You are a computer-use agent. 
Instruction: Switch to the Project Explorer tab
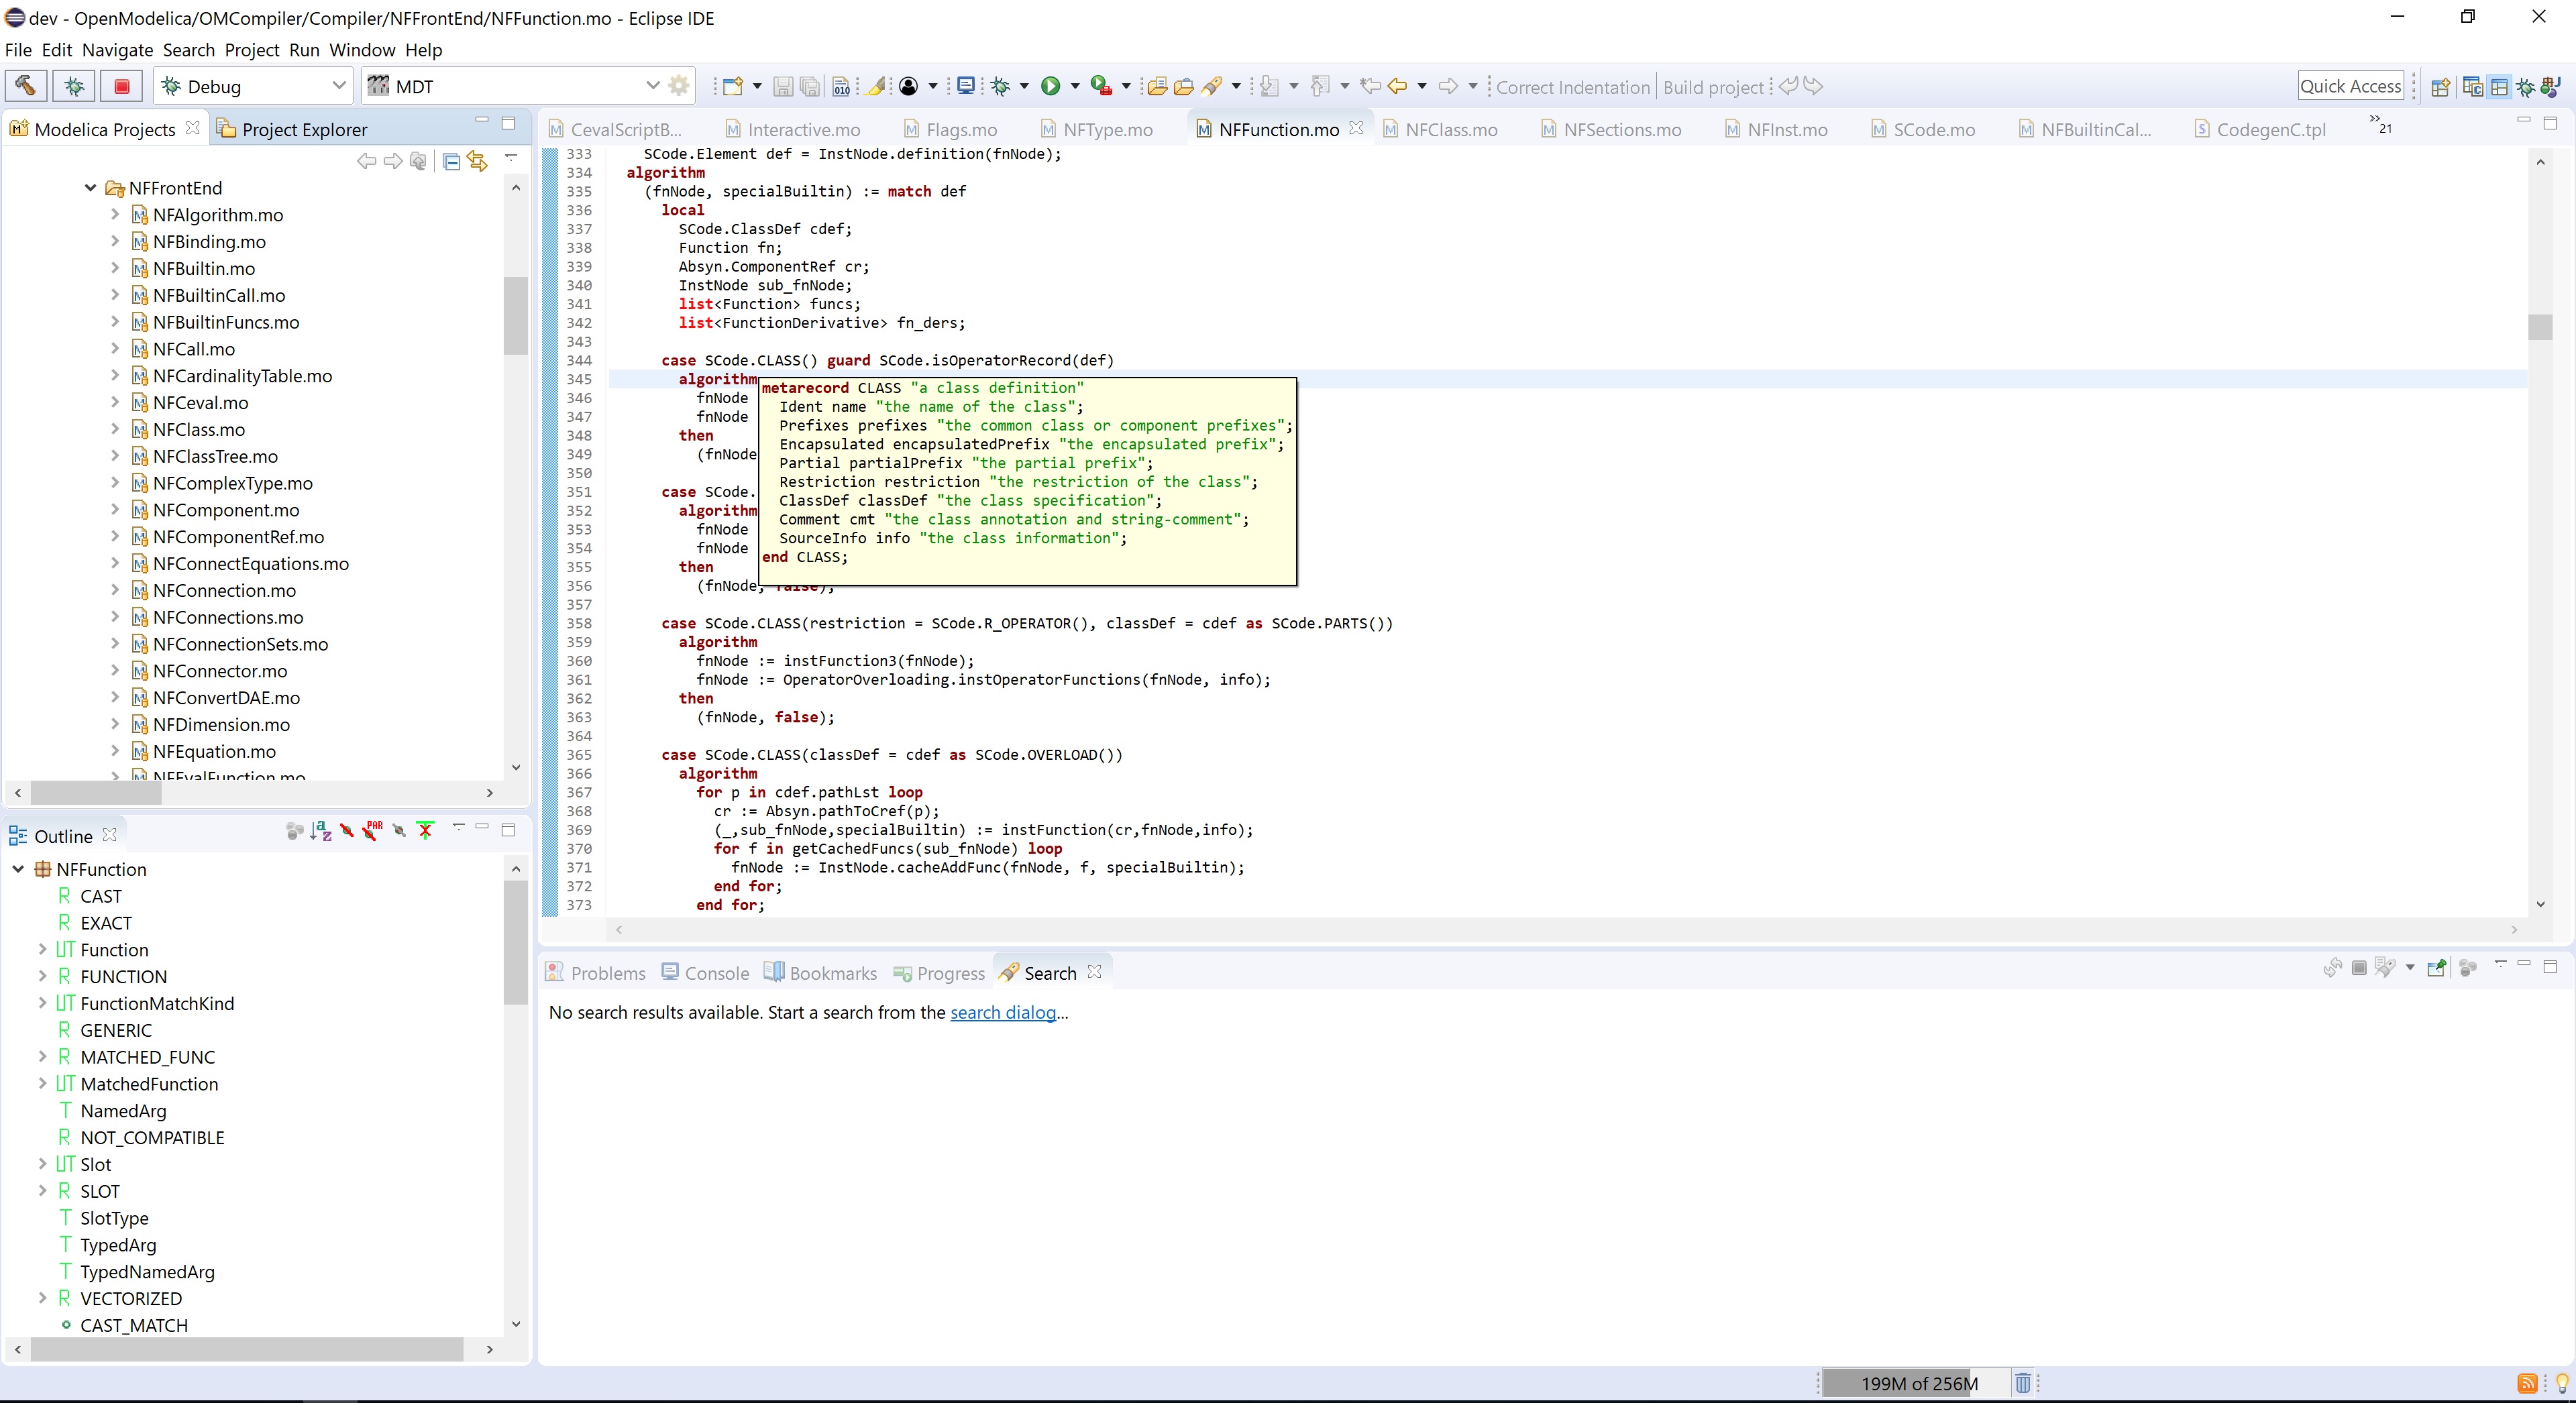(x=293, y=130)
